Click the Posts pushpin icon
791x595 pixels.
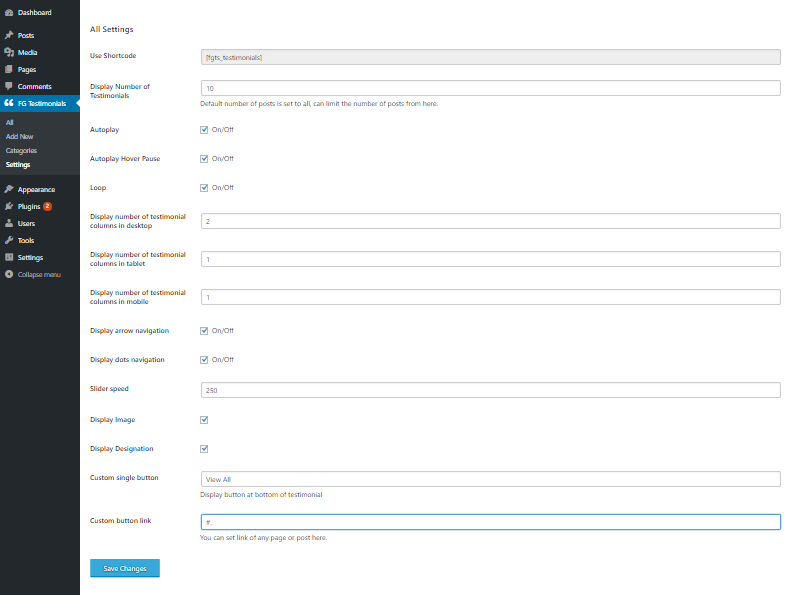coord(9,35)
